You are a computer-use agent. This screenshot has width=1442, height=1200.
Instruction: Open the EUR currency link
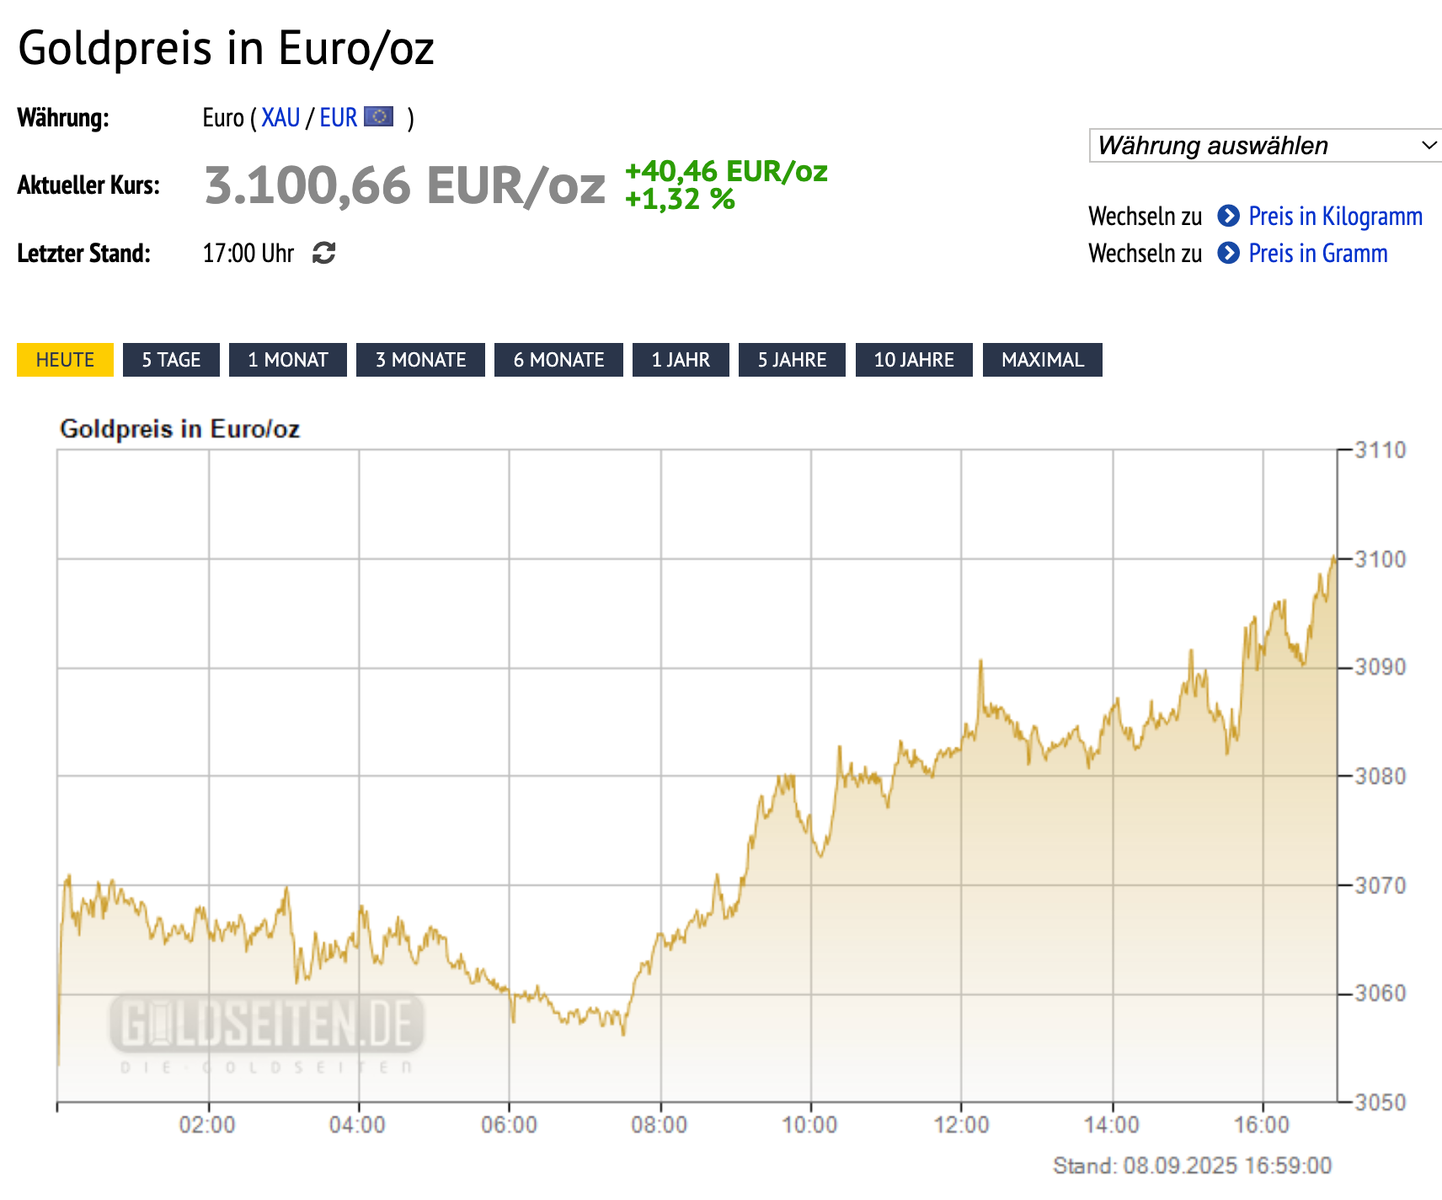pyautogui.click(x=338, y=118)
